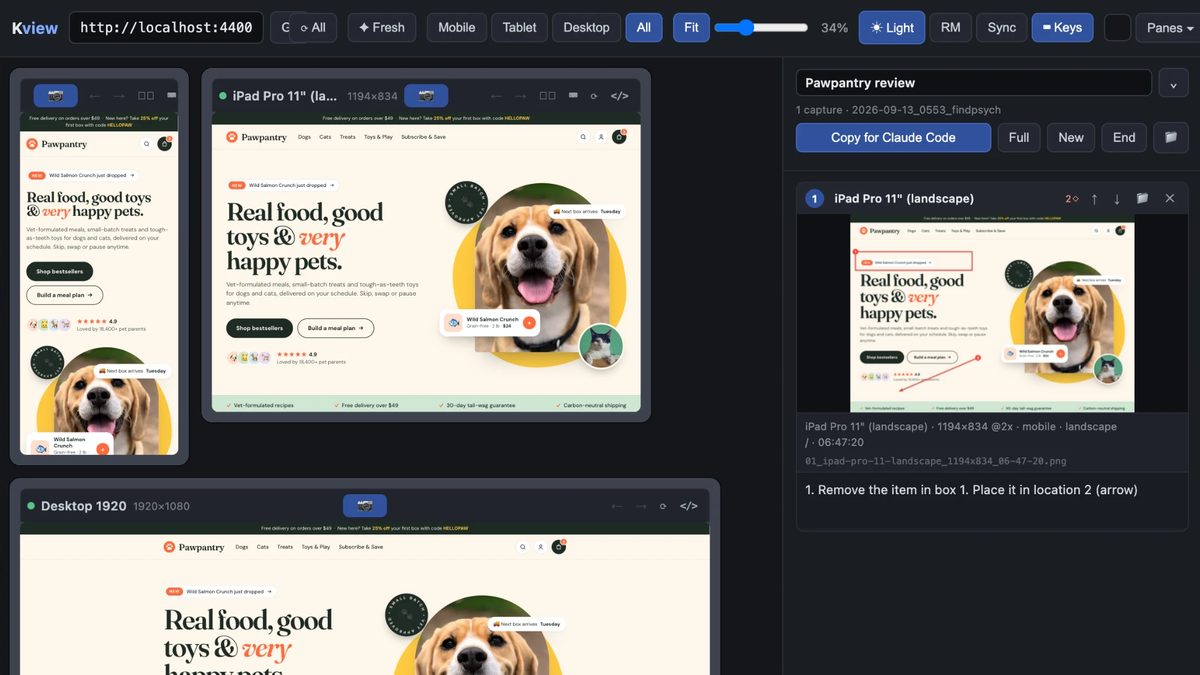
Task: Click Subscribe & Save in iPad Pro preview
Action: coord(423,137)
